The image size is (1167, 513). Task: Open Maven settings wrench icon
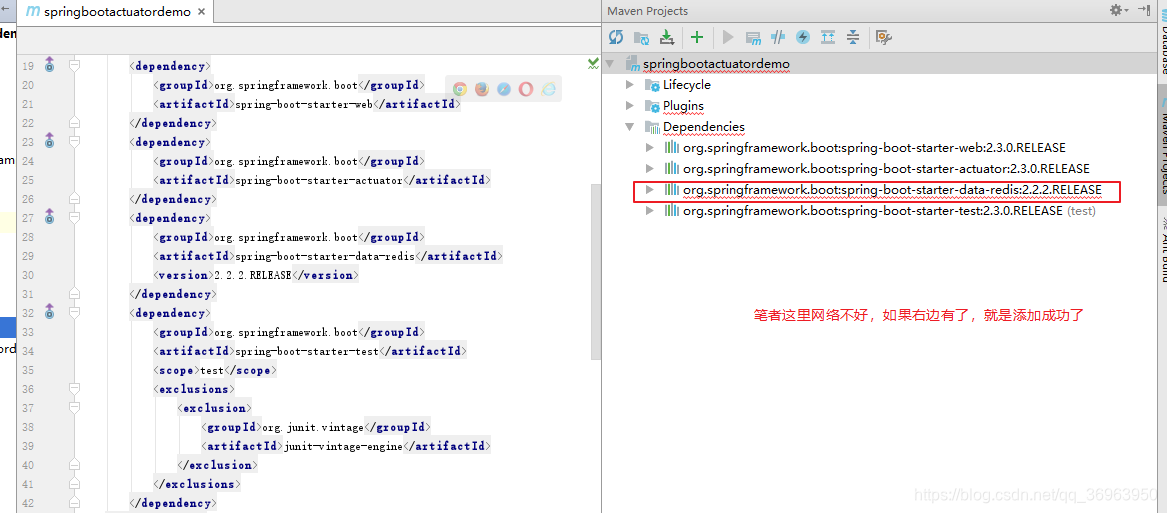(x=884, y=37)
